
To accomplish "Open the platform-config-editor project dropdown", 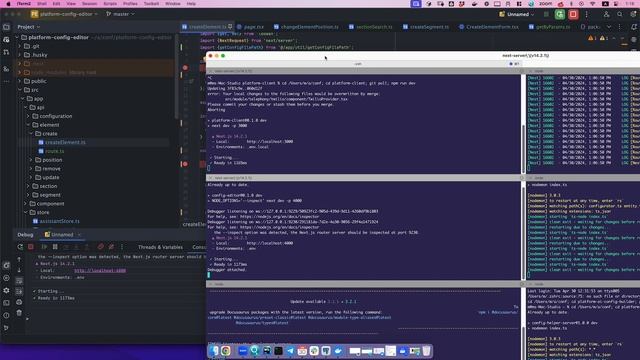I will [64, 14].
